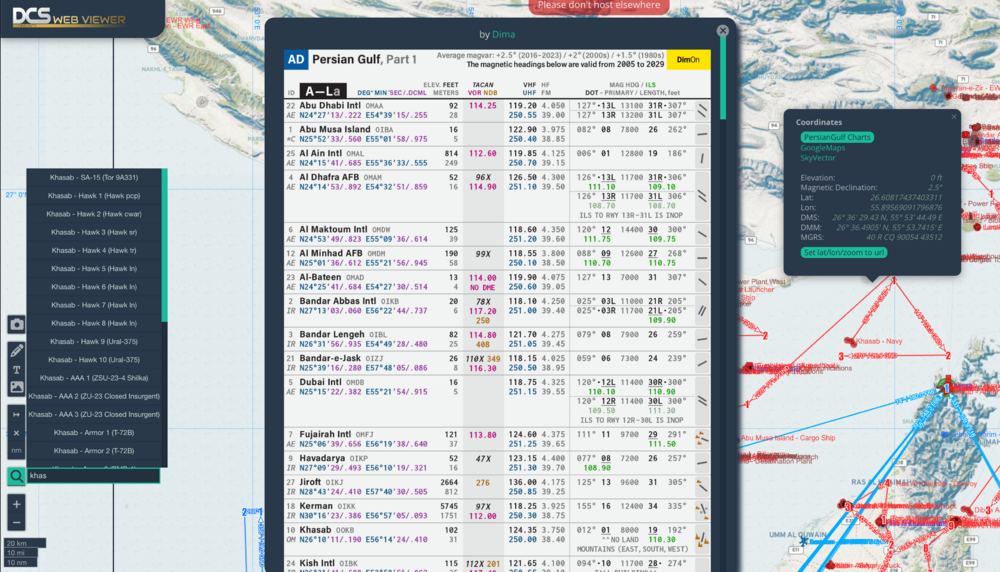Click the Khasab OOKB airport name
1000x572 pixels.
(x=315, y=530)
